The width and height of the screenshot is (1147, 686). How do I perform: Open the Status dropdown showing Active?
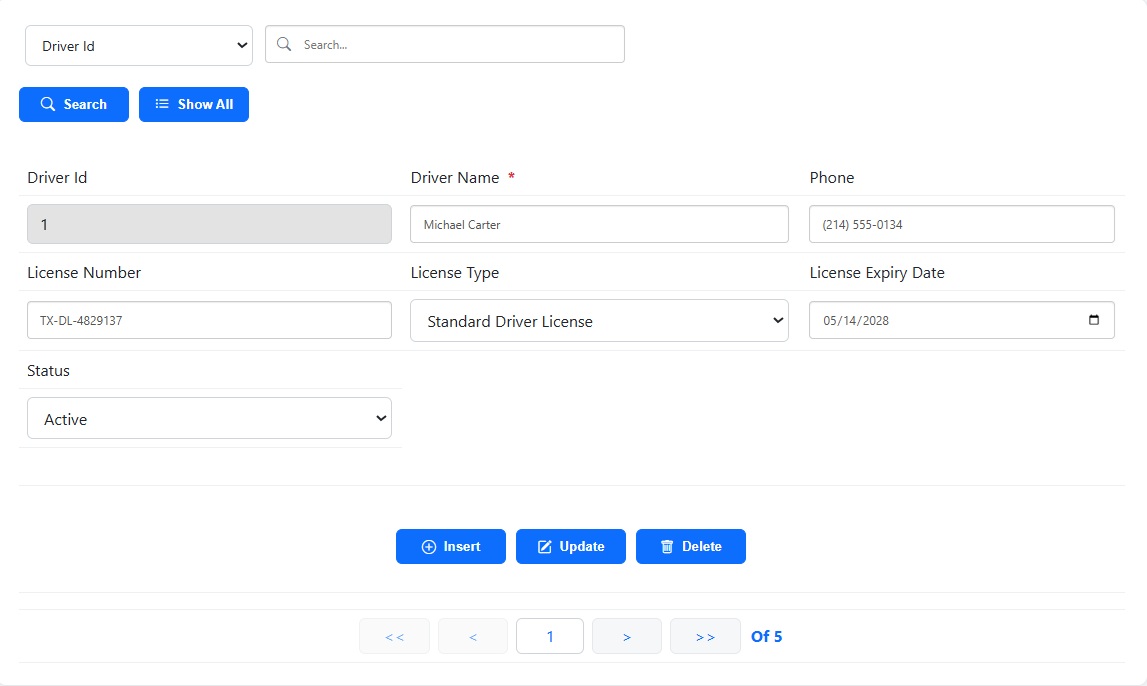209,418
